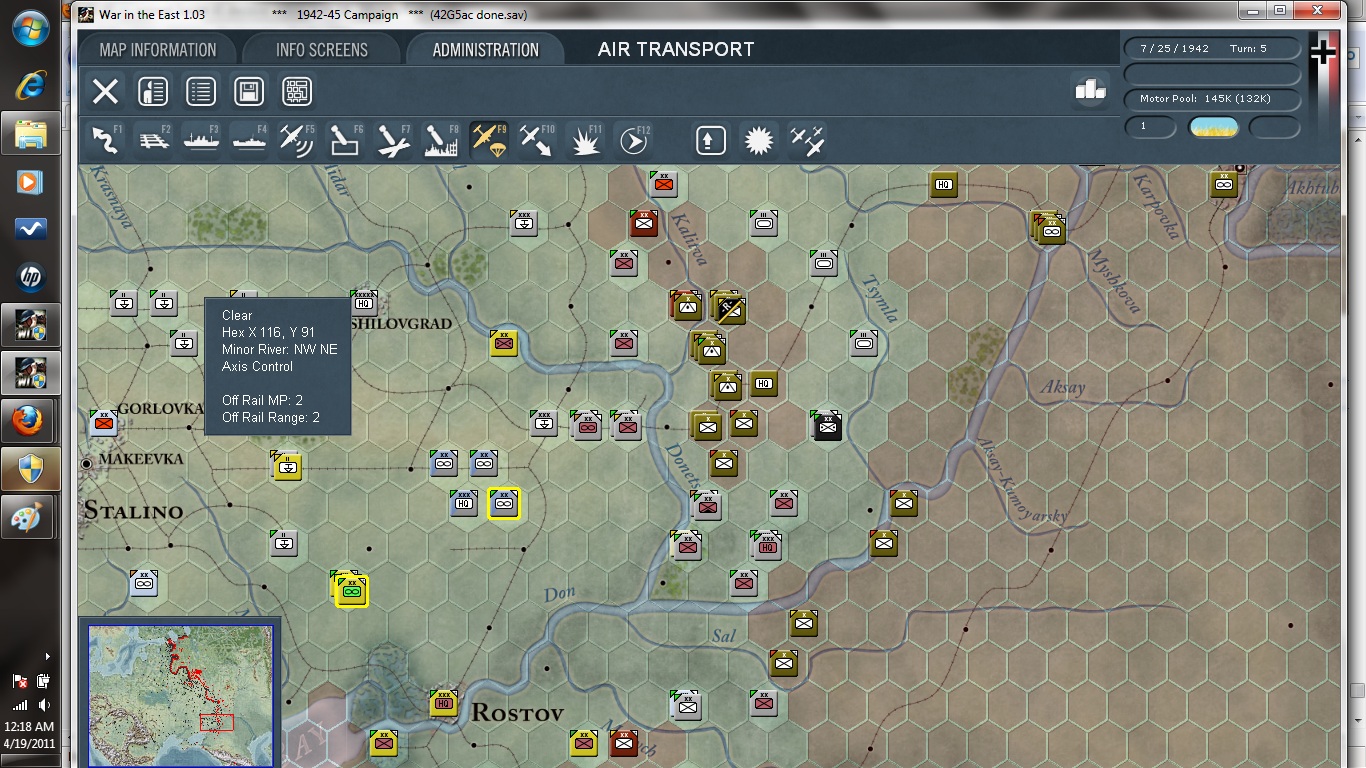Open the order of battle soldier-list icon
1366x768 pixels.
click(x=153, y=92)
